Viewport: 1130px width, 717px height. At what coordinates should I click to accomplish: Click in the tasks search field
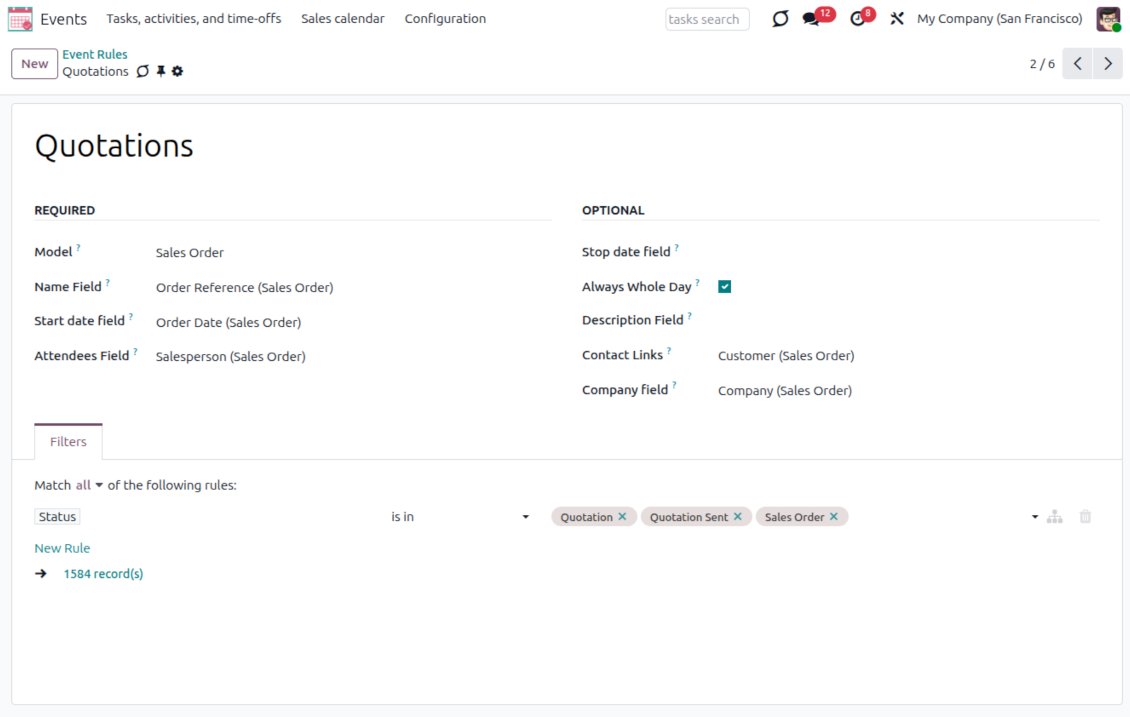[x=707, y=19]
